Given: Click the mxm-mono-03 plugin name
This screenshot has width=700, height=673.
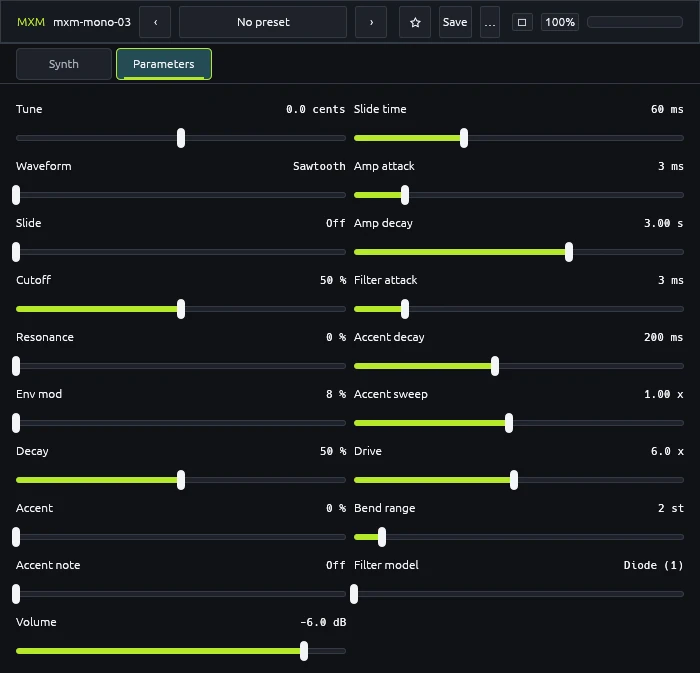Looking at the screenshot, I should click(x=92, y=22).
